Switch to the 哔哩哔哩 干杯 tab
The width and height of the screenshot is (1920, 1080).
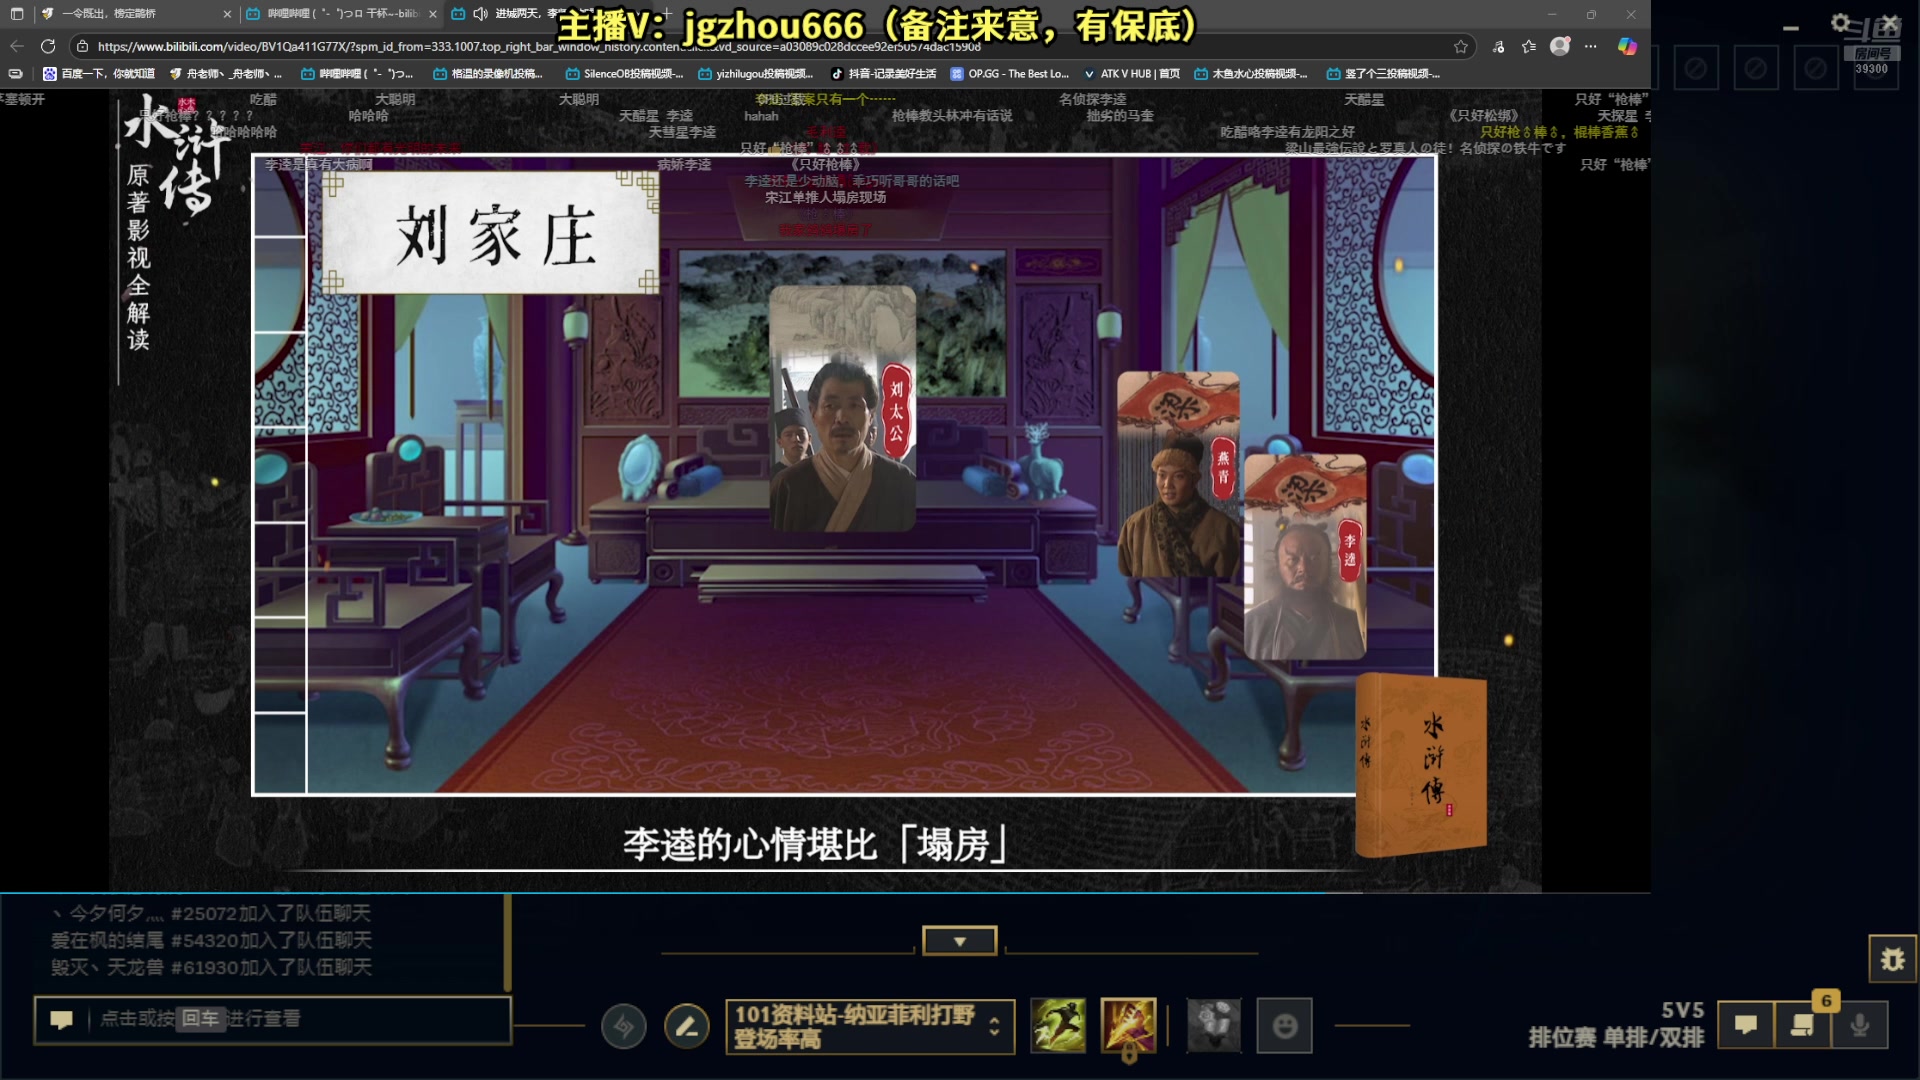[x=341, y=14]
